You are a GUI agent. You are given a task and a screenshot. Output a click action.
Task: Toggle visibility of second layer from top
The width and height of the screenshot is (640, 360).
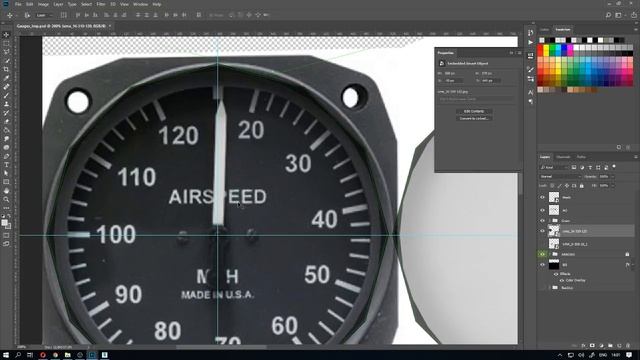point(542,211)
